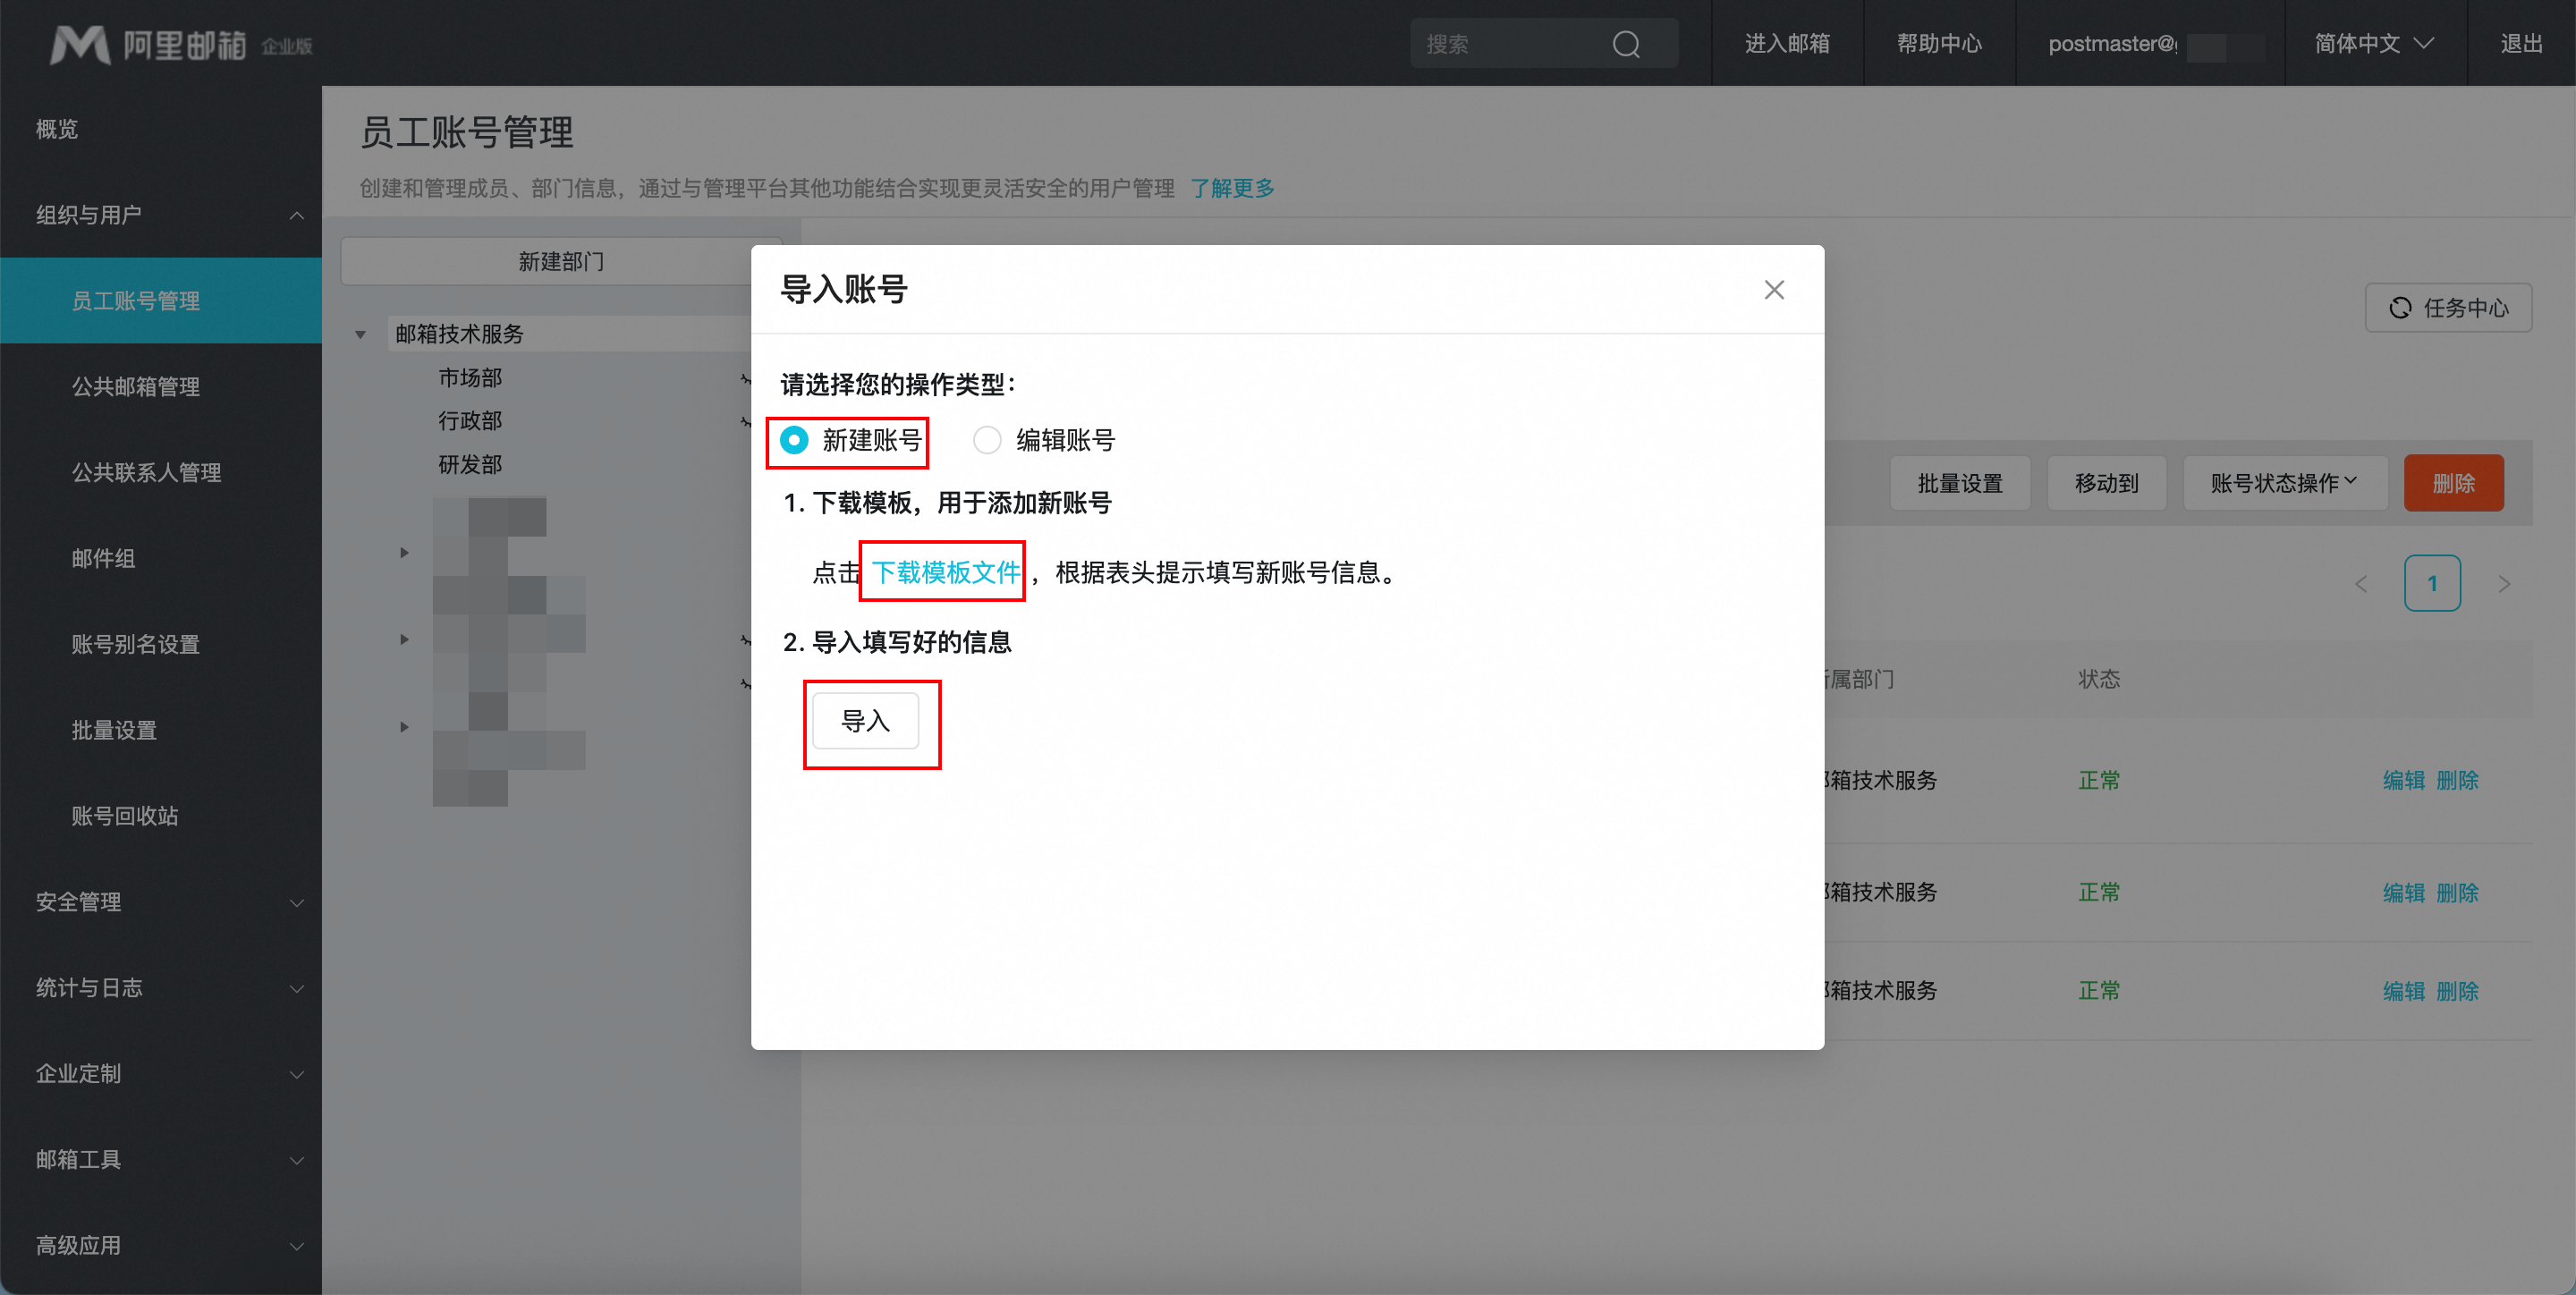
Task: Select the 编辑账号 radio button
Action: click(987, 440)
